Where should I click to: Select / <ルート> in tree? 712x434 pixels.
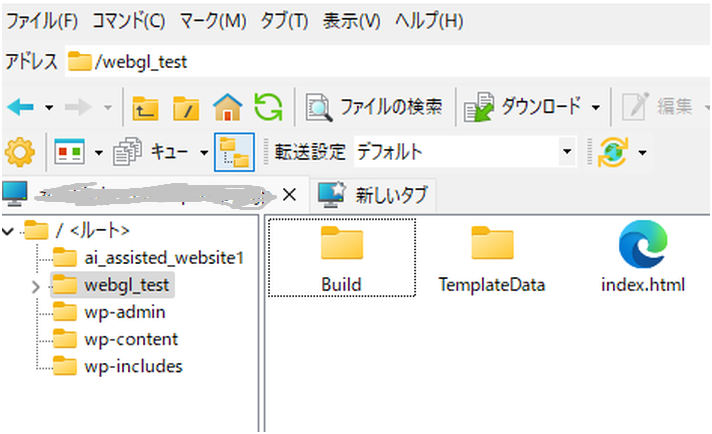(x=77, y=231)
